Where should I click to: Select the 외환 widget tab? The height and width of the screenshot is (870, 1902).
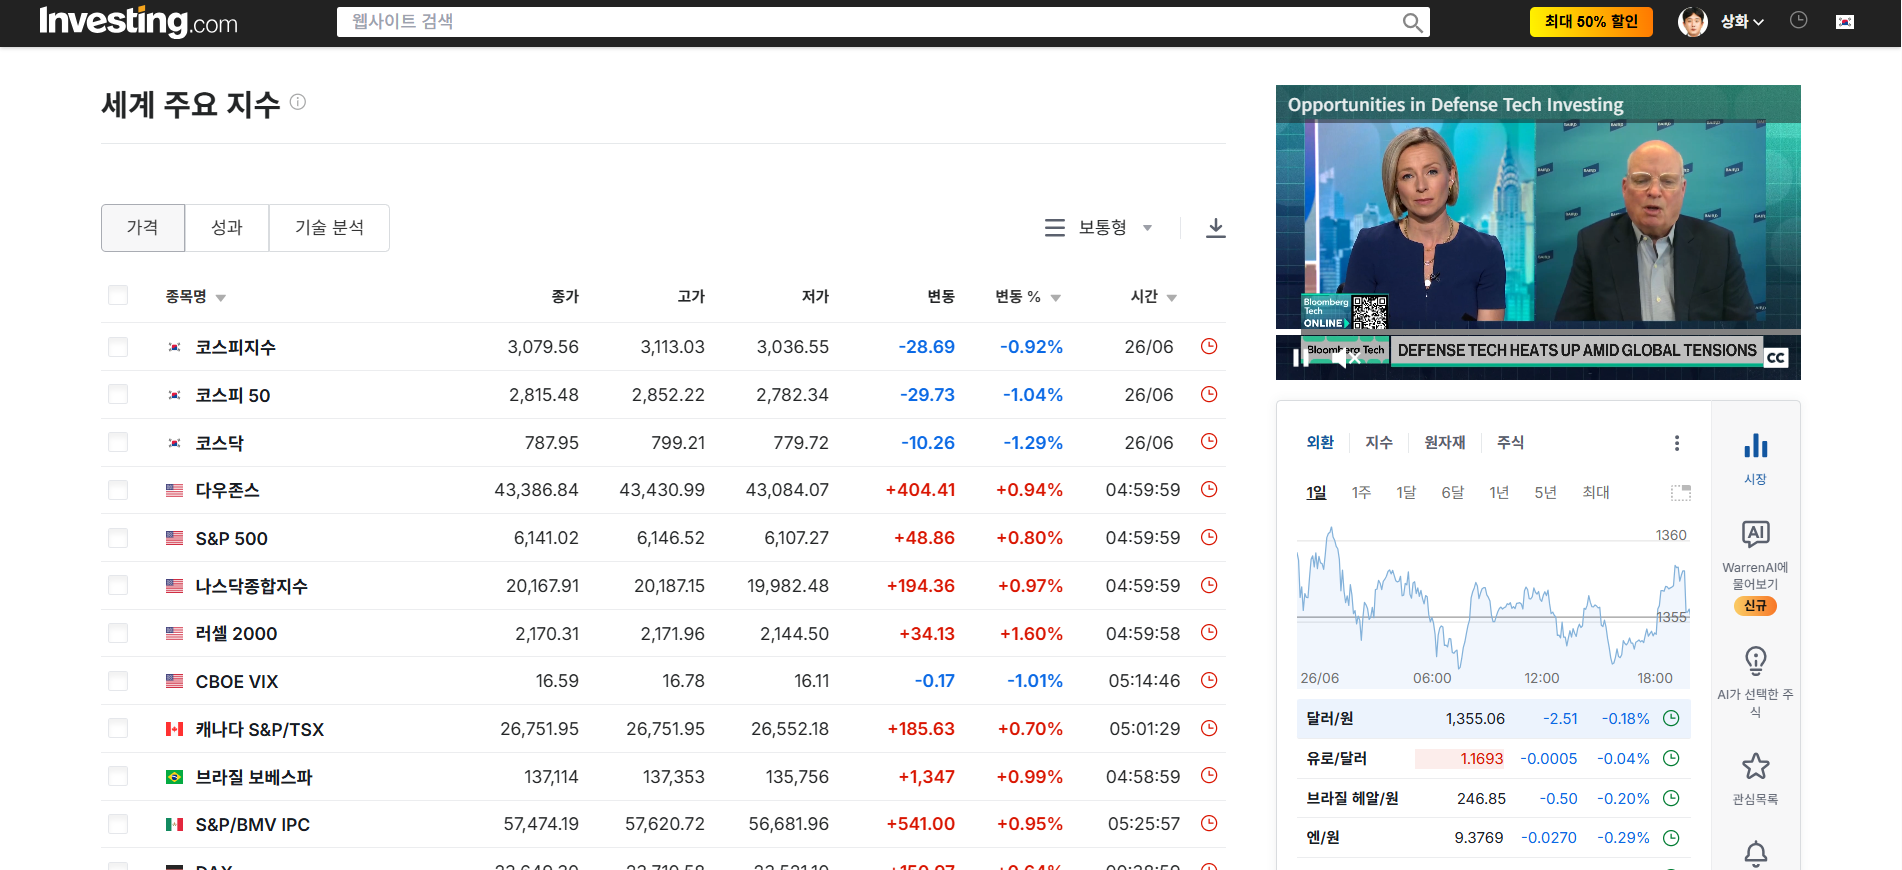tap(1320, 442)
